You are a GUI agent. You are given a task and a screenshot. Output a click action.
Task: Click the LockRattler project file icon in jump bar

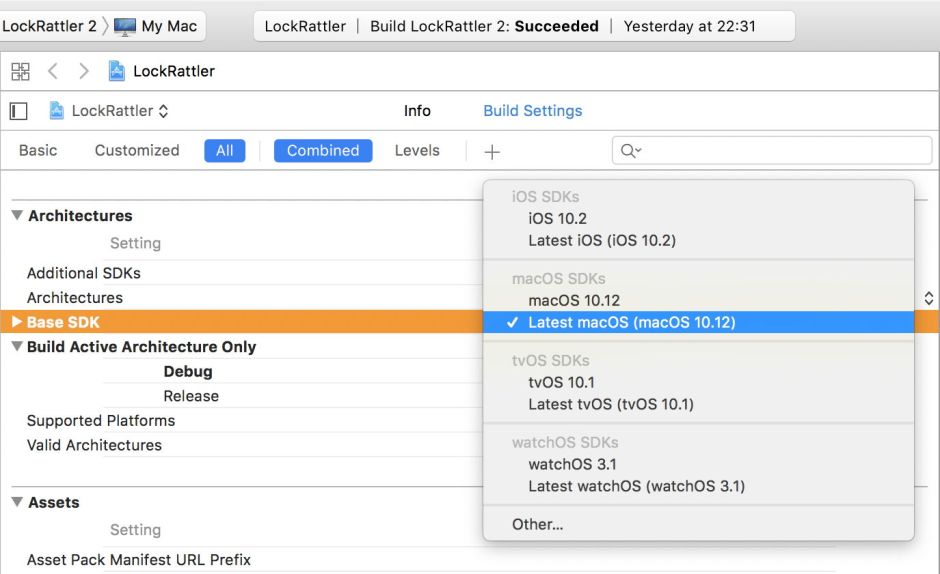click(116, 71)
